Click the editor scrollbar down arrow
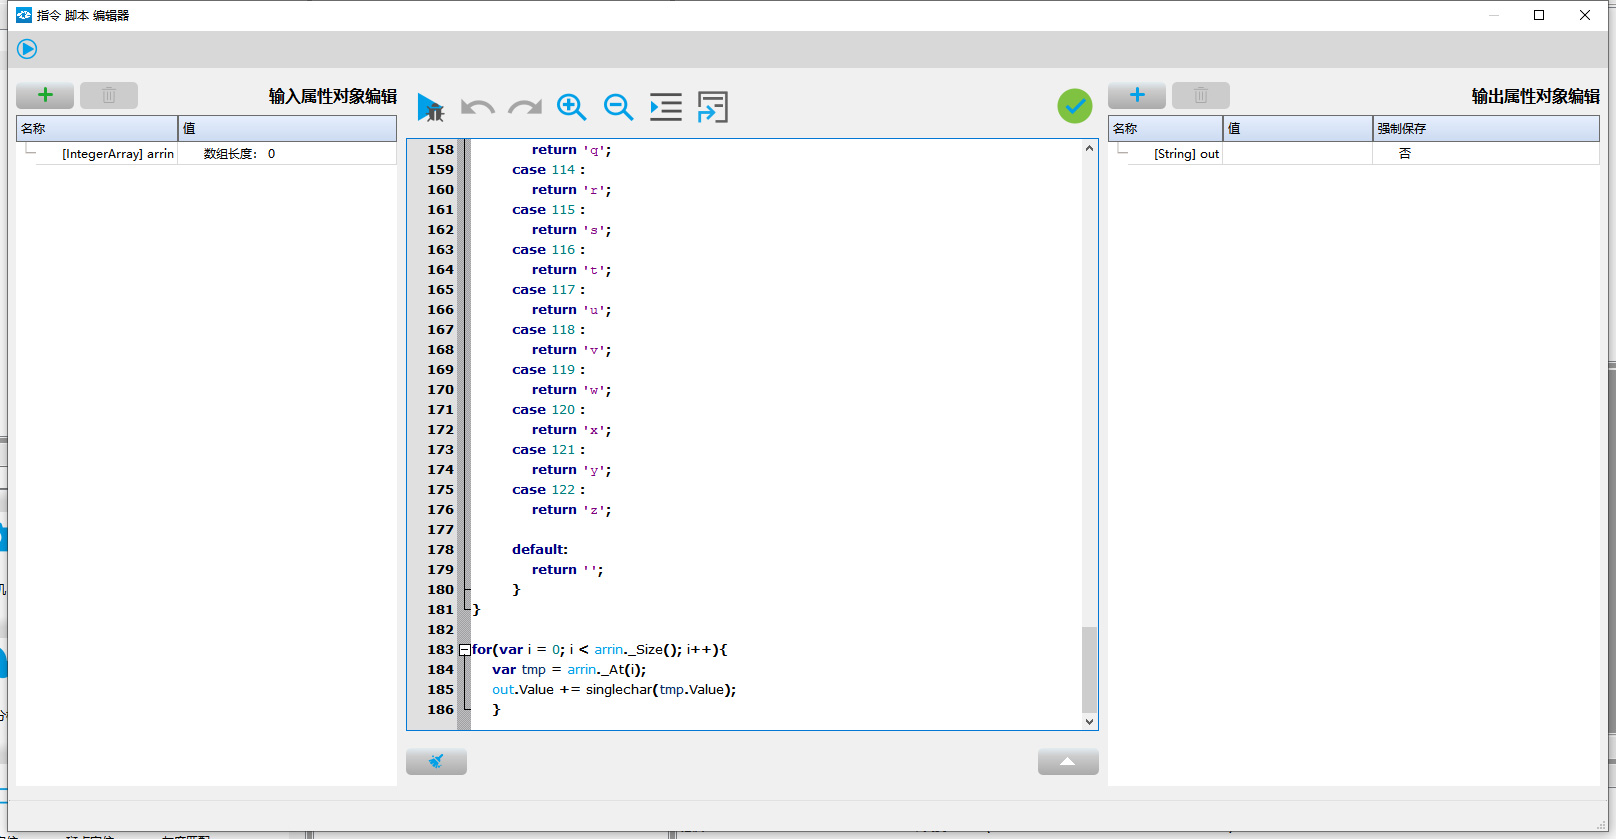 pyautogui.click(x=1089, y=721)
